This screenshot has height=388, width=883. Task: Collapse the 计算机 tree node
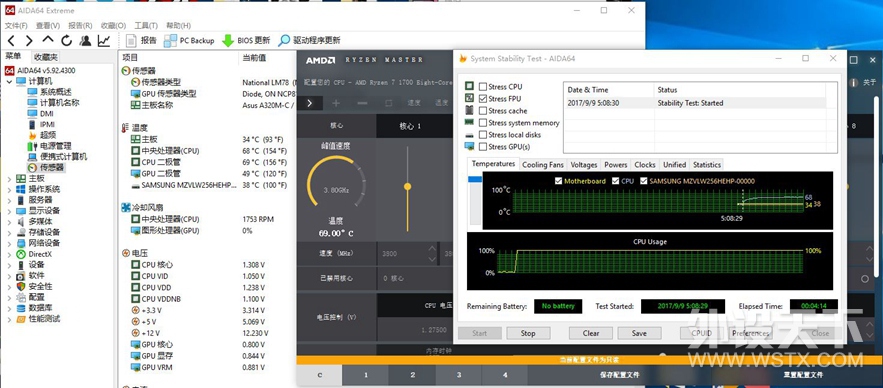[9, 82]
